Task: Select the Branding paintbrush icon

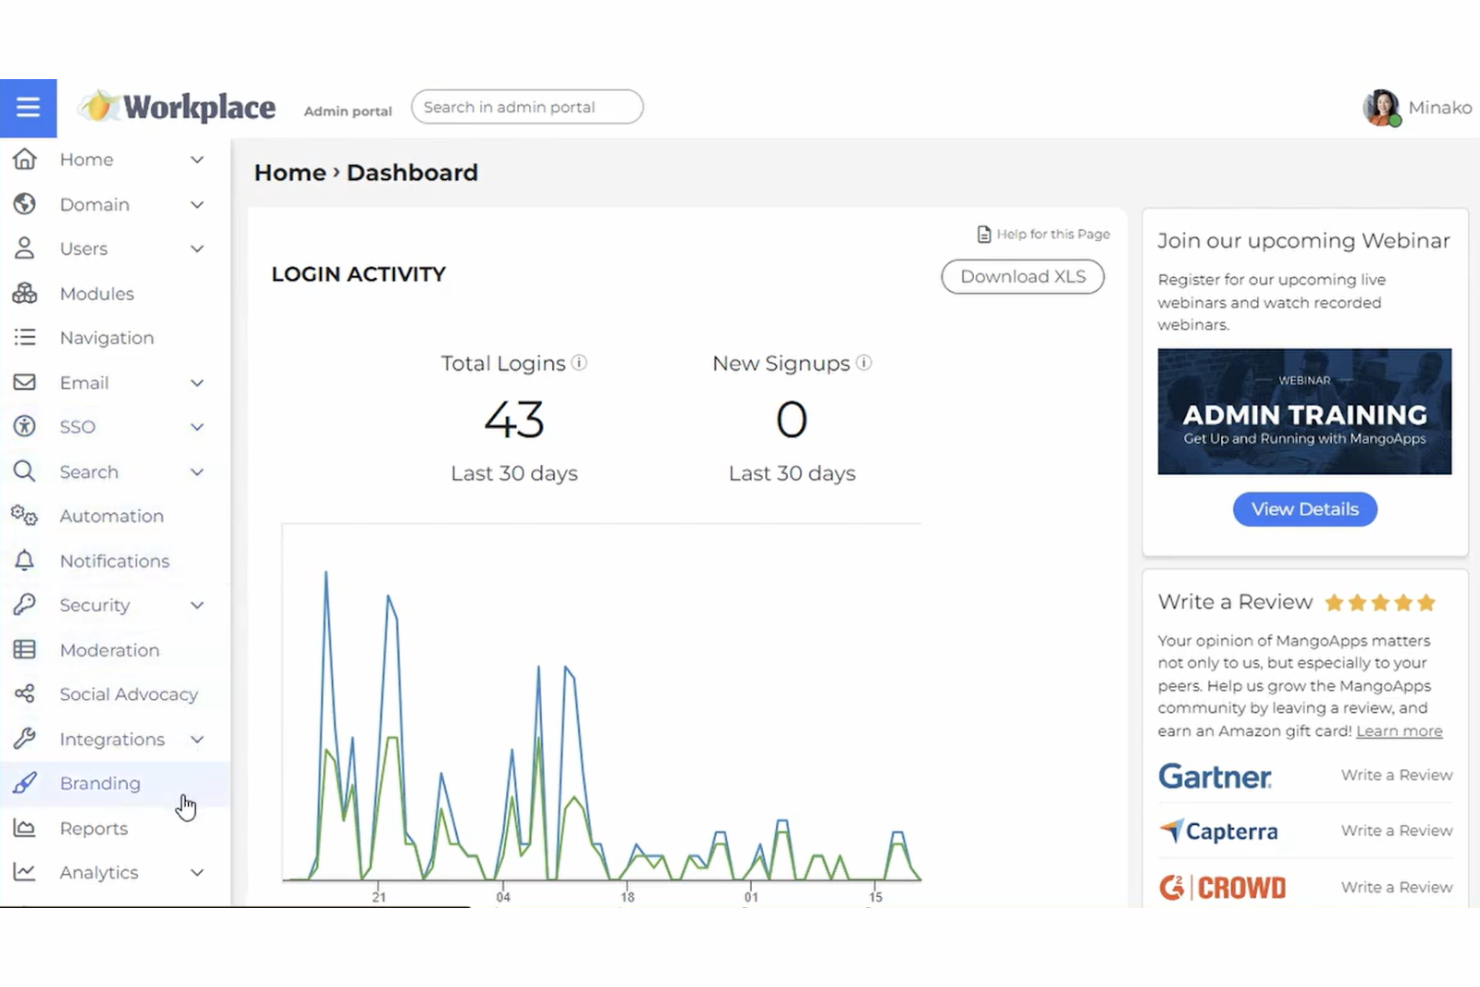Action: coord(25,783)
